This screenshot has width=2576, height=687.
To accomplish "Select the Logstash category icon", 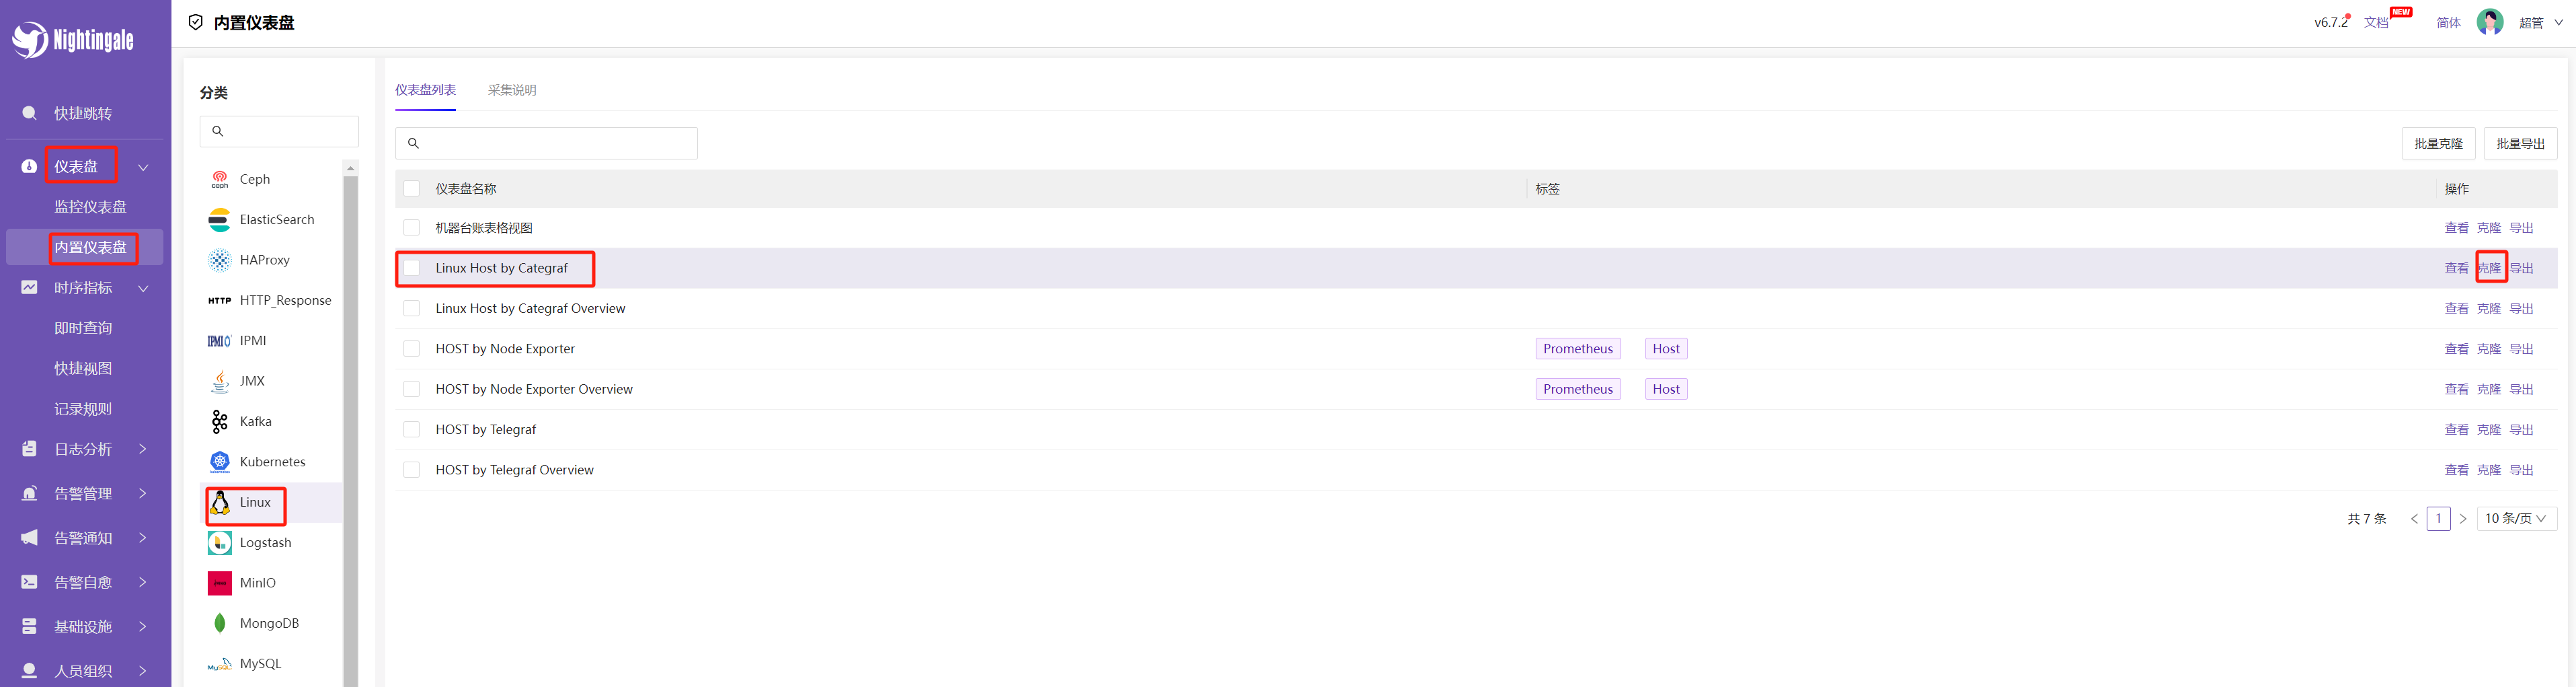I will click(220, 543).
